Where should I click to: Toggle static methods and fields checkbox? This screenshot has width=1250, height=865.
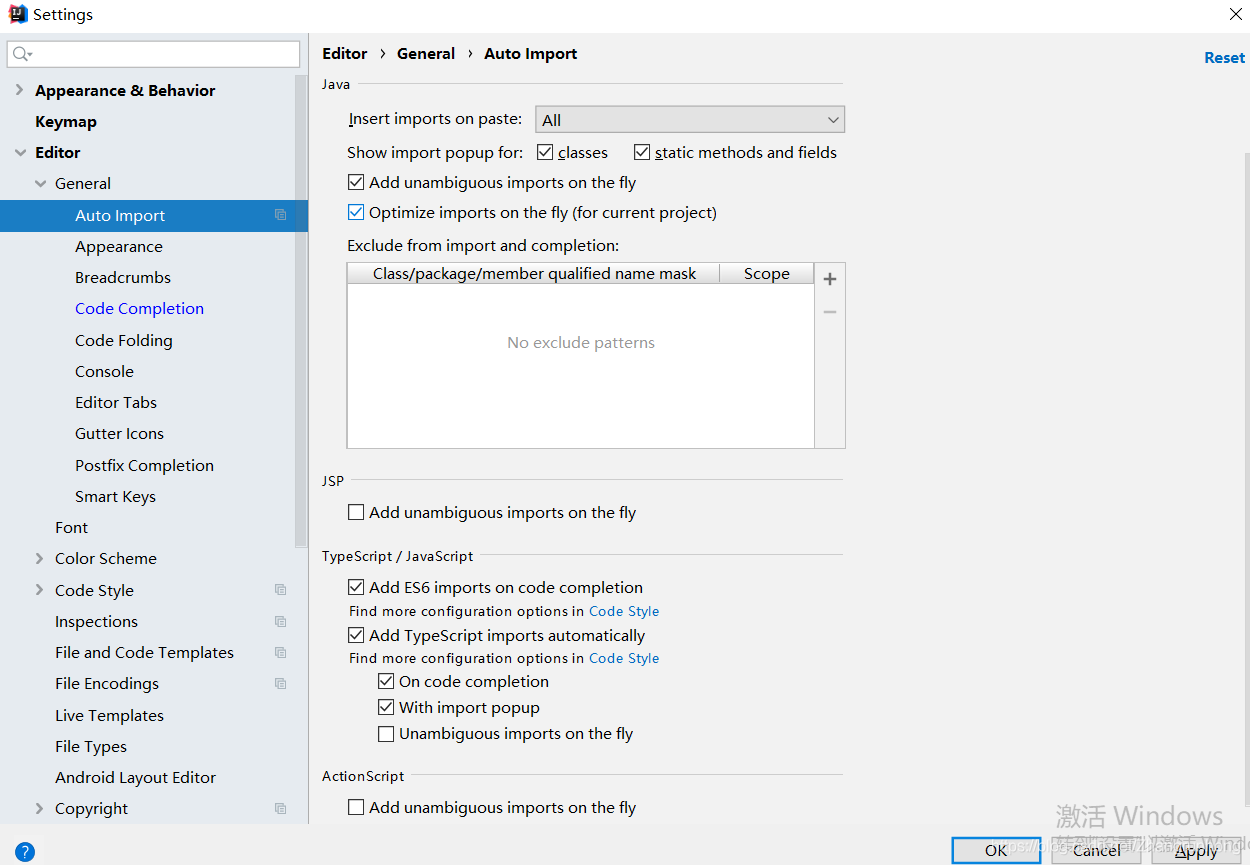coord(642,152)
